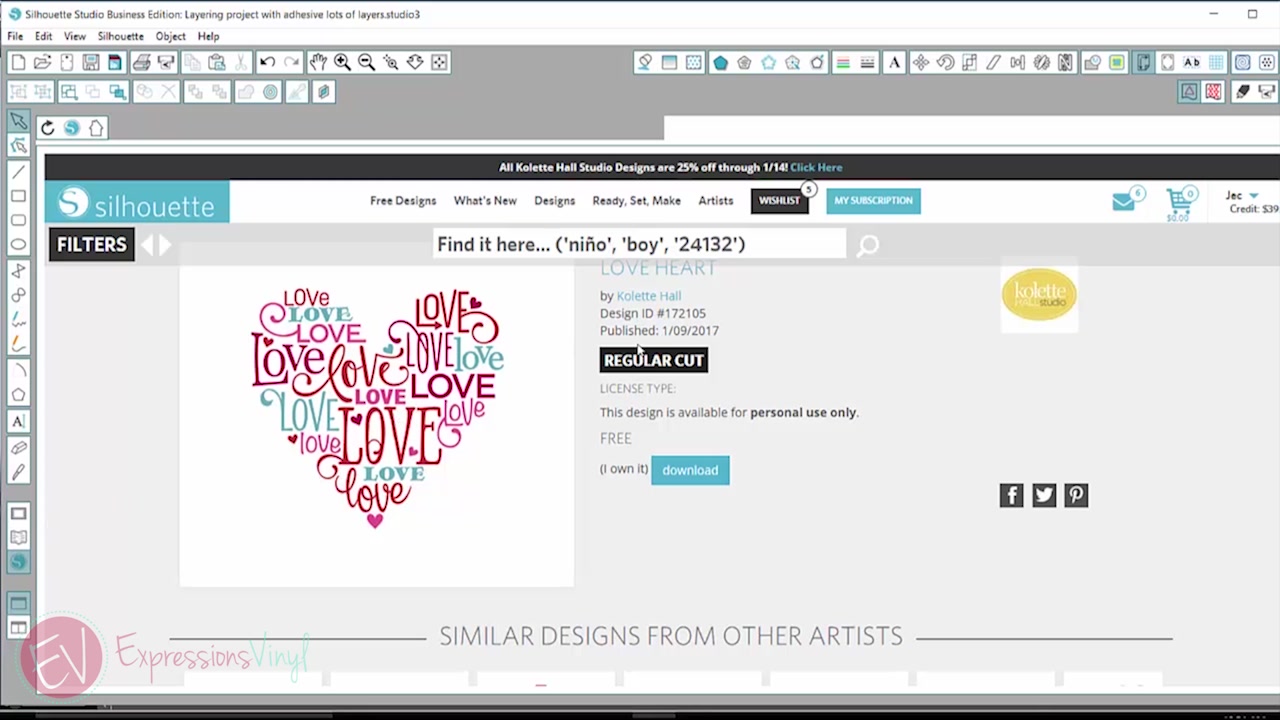Open the Library book icon in left toolbar
Image resolution: width=1280 pixels, height=720 pixels.
tap(18, 538)
